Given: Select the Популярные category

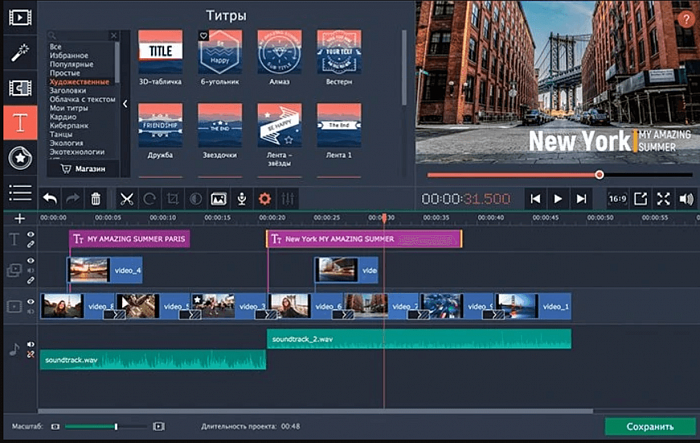Looking at the screenshot, I should point(71,64).
